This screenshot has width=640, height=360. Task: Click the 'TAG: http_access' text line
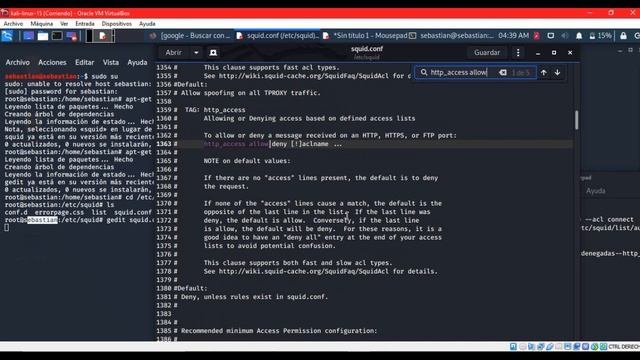coord(215,110)
